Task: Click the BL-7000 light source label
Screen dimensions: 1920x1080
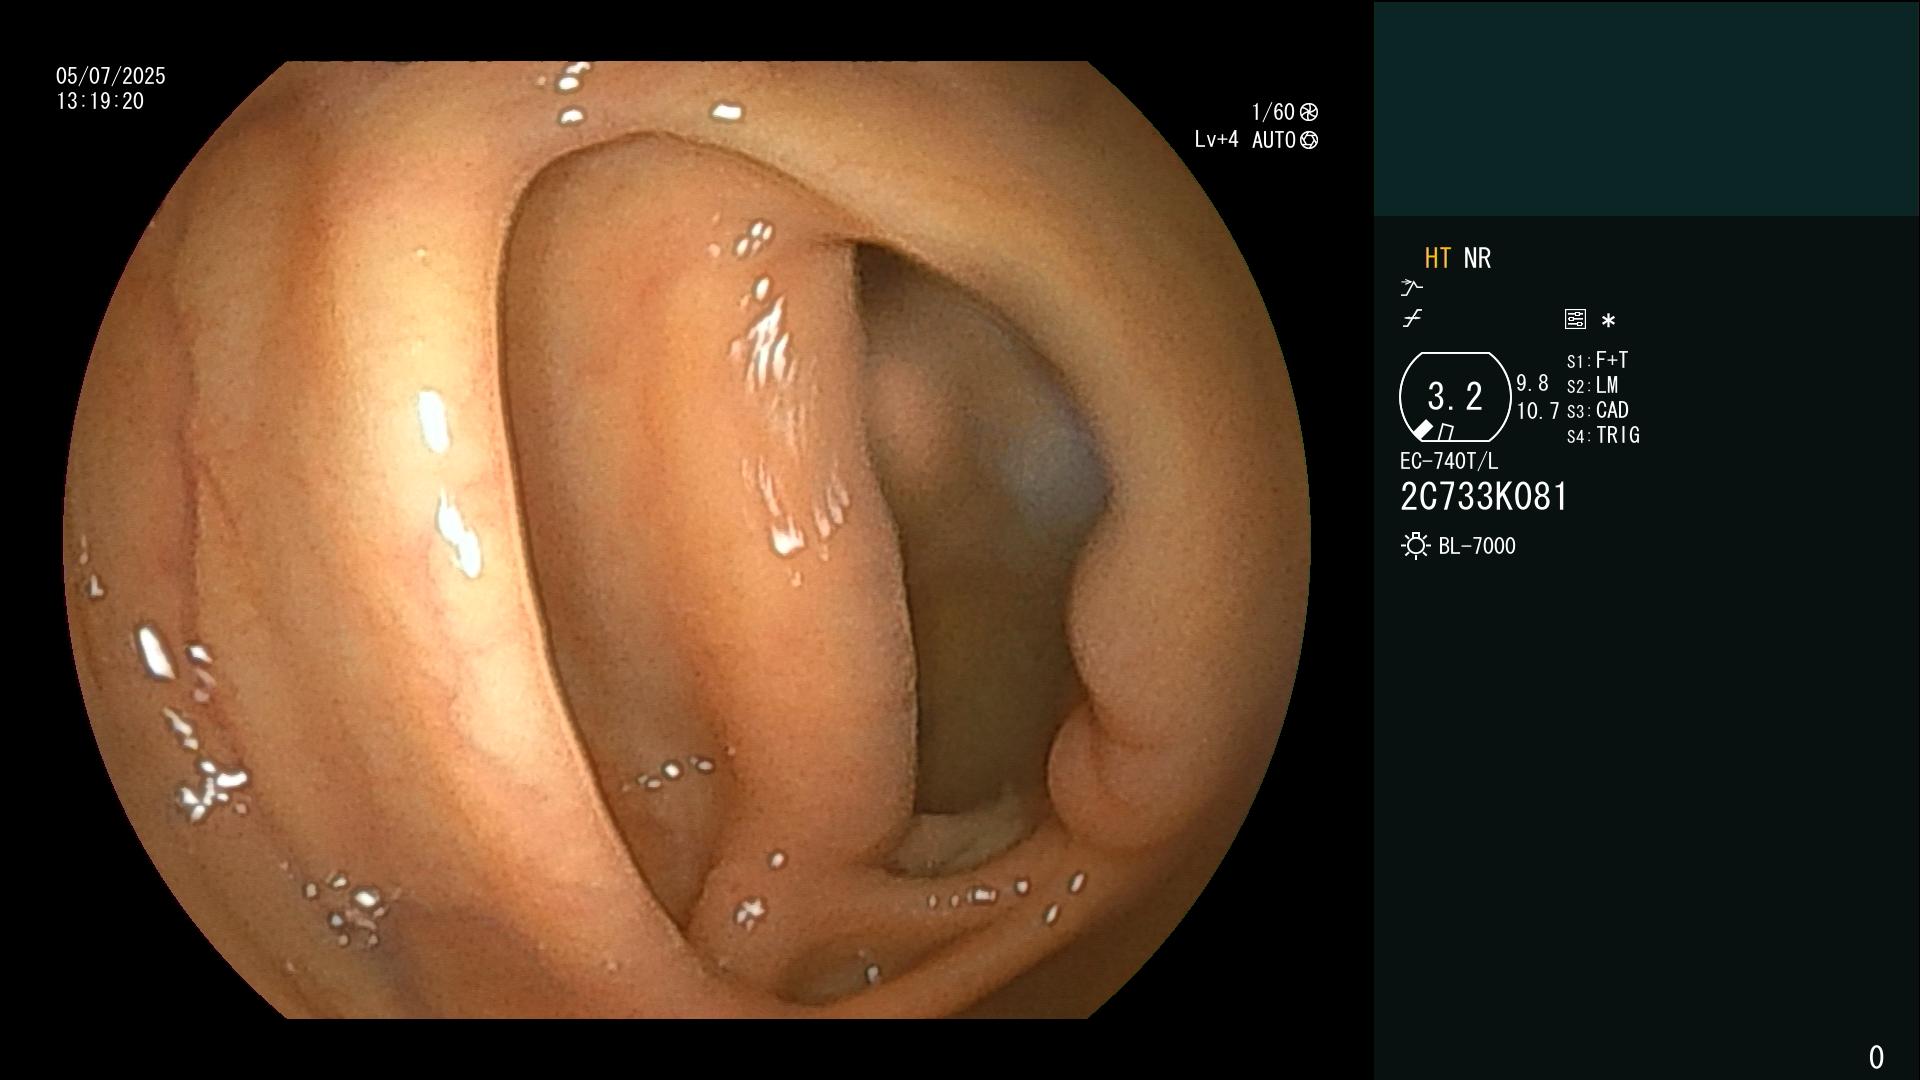Action: tap(1477, 546)
